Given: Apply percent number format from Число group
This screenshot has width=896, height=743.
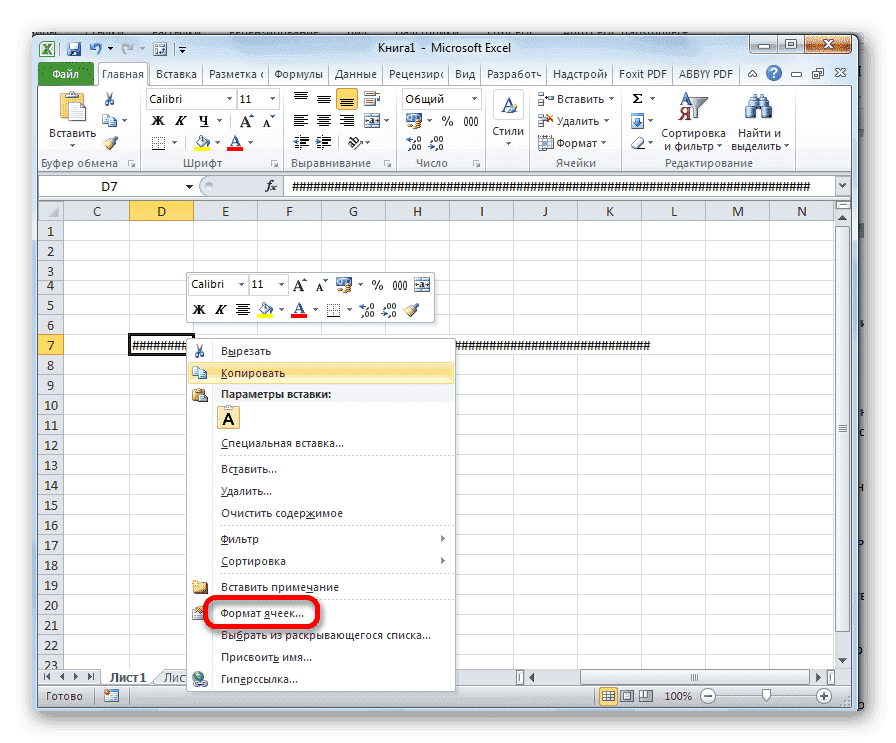Looking at the screenshot, I should pos(447,121).
